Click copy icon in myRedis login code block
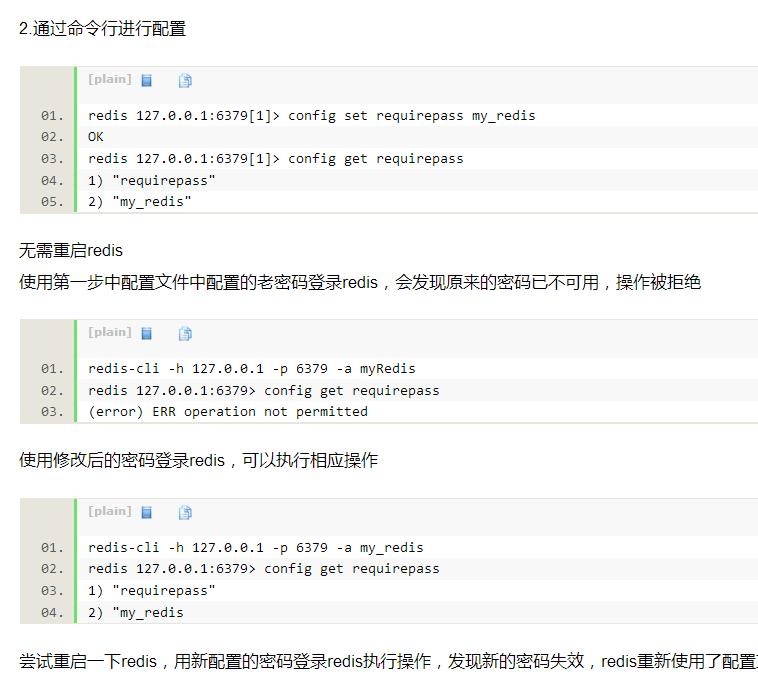Image resolution: width=758 pixels, height=687 pixels. point(185,333)
